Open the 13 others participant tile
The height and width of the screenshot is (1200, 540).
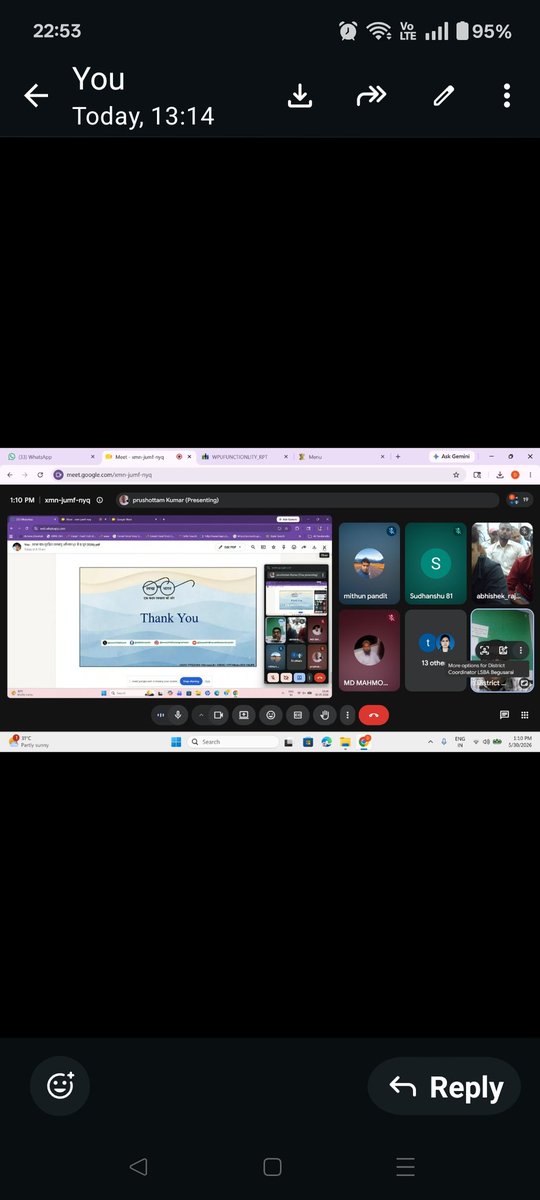tap(435, 651)
